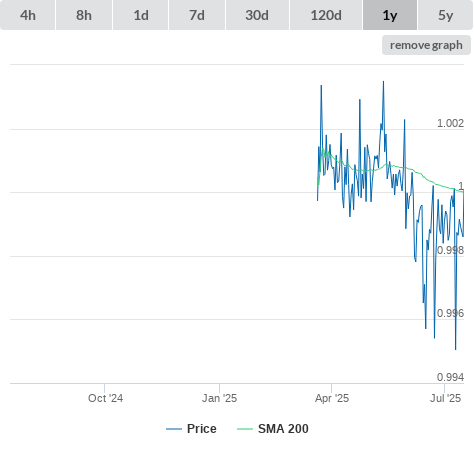
Task: Click the Jan '25 axis marker
Action: pos(219,398)
